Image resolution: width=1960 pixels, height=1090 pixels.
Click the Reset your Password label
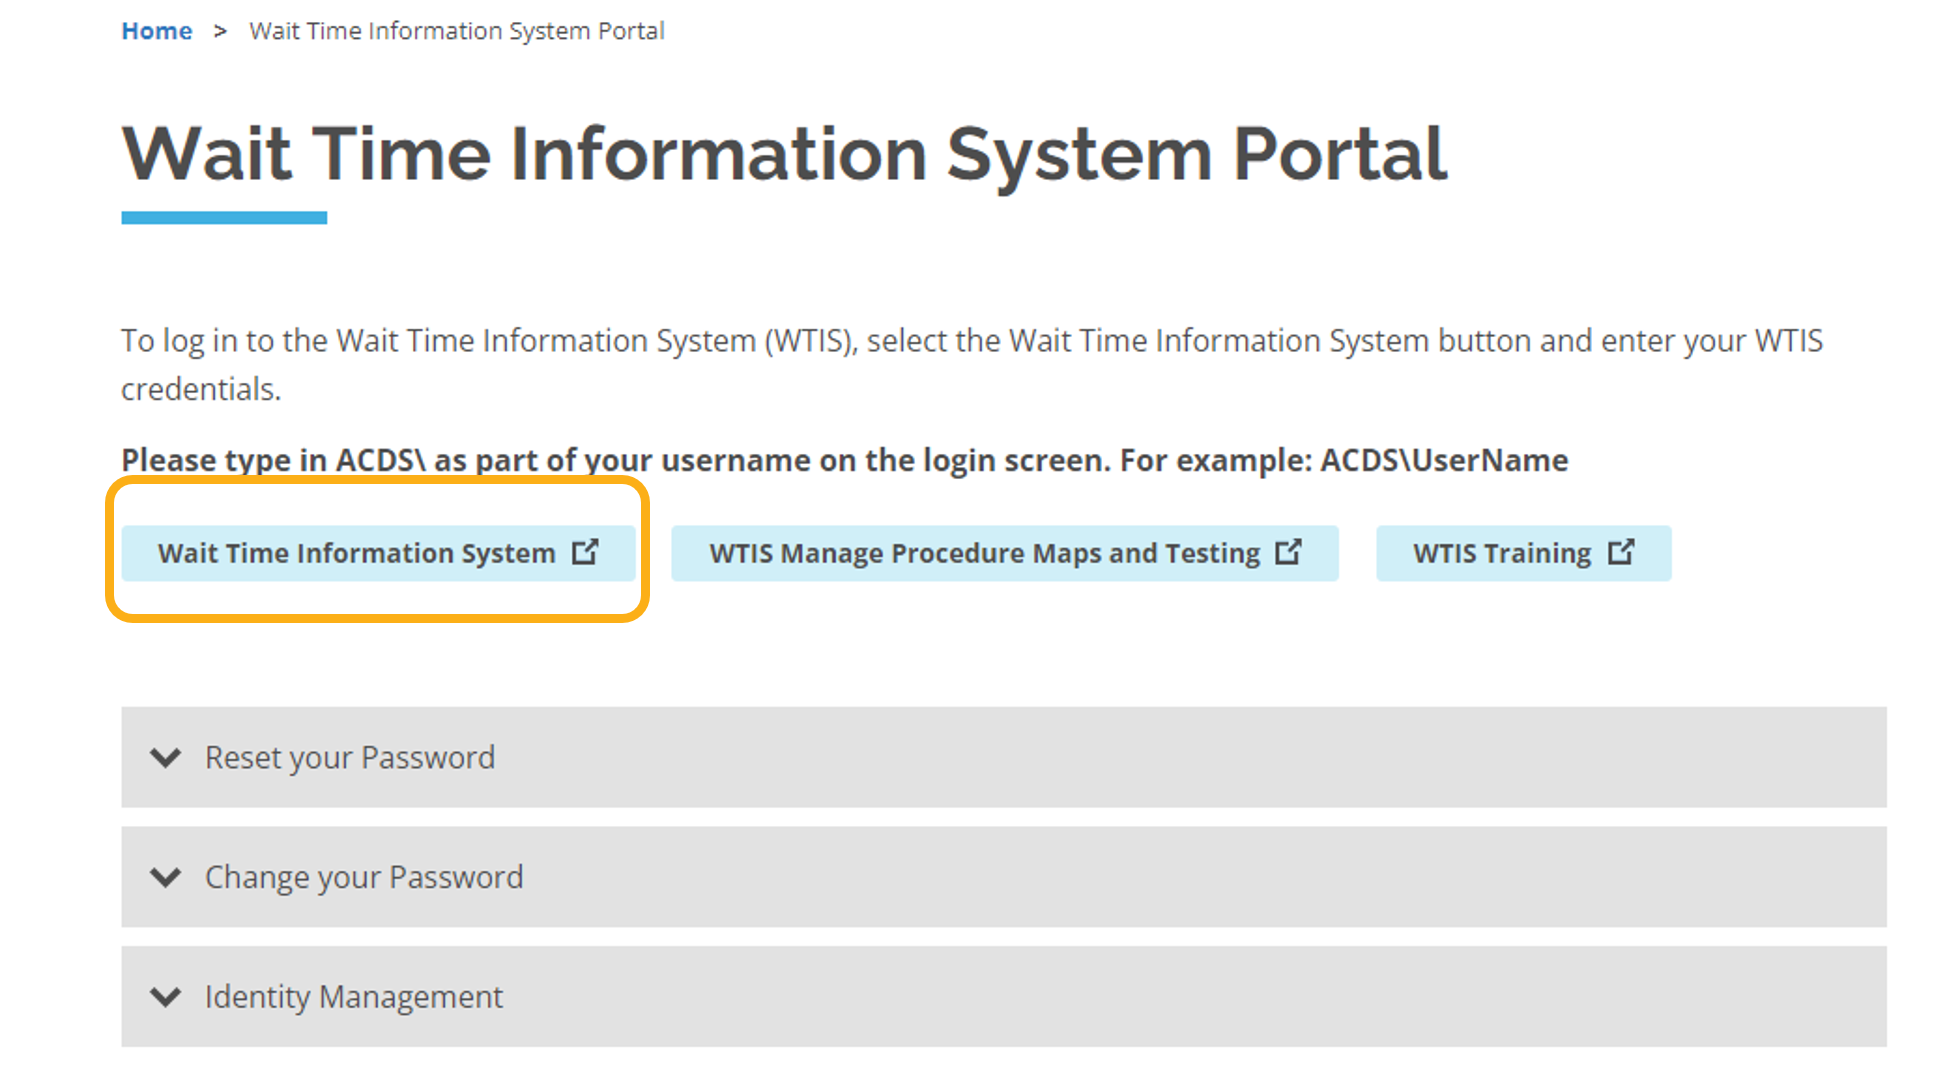tap(349, 757)
